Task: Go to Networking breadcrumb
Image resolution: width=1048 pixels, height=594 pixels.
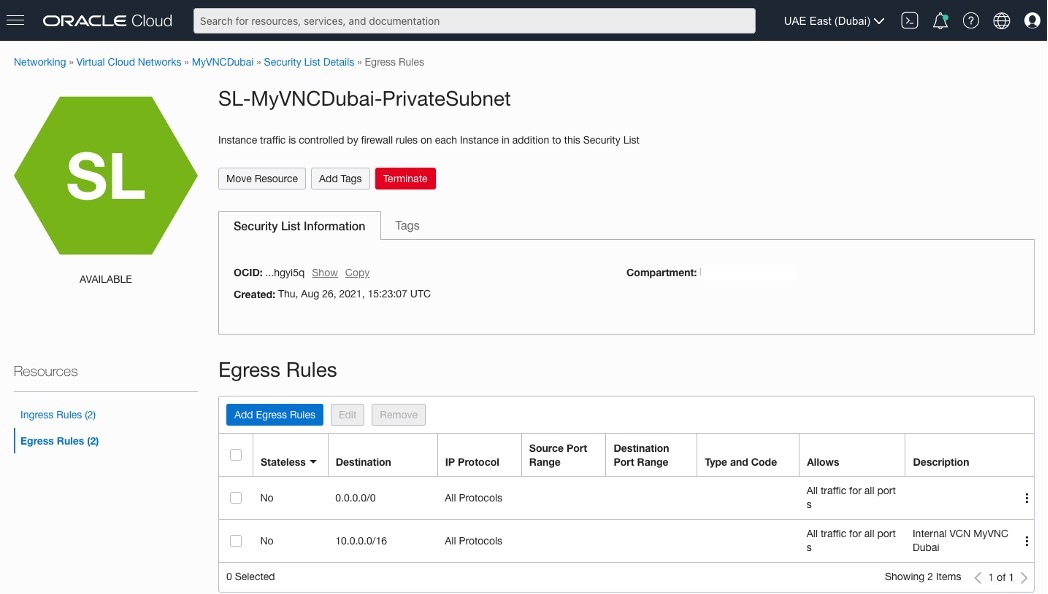Action: [x=40, y=62]
